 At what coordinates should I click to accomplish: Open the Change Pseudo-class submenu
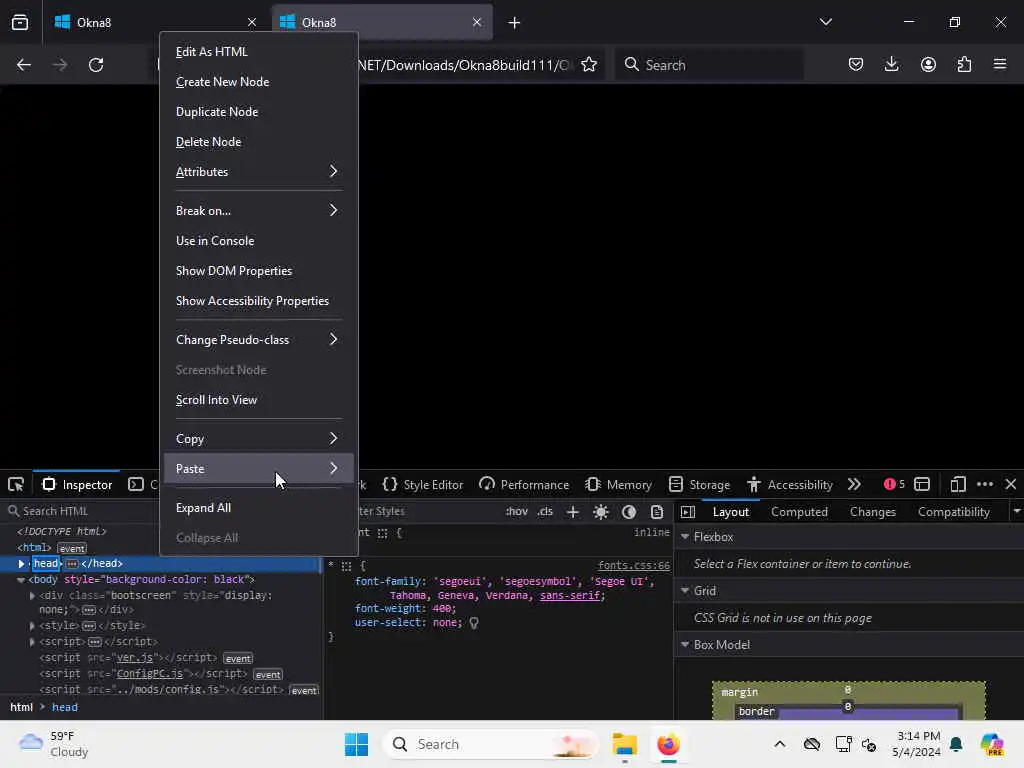259,340
